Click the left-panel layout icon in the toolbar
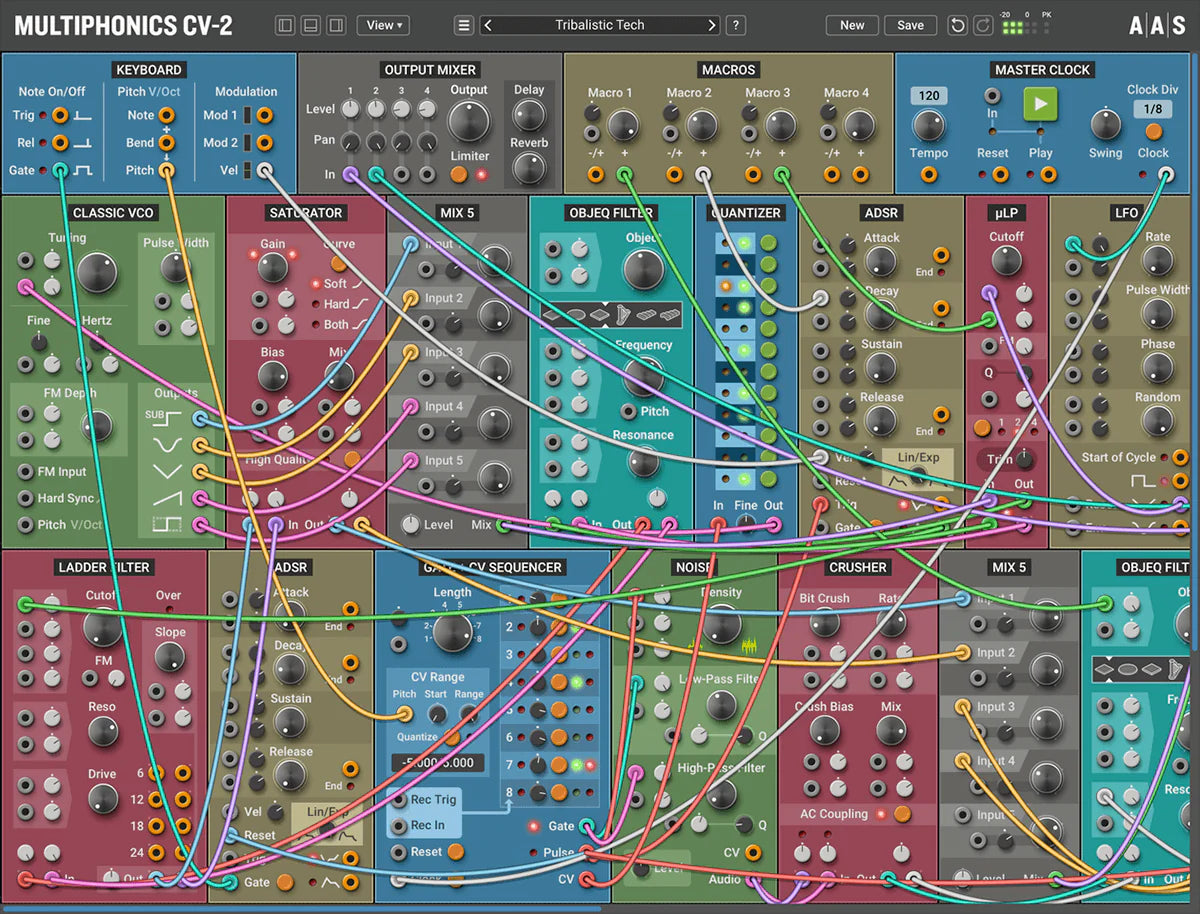Image resolution: width=1200 pixels, height=914 pixels. [x=287, y=24]
